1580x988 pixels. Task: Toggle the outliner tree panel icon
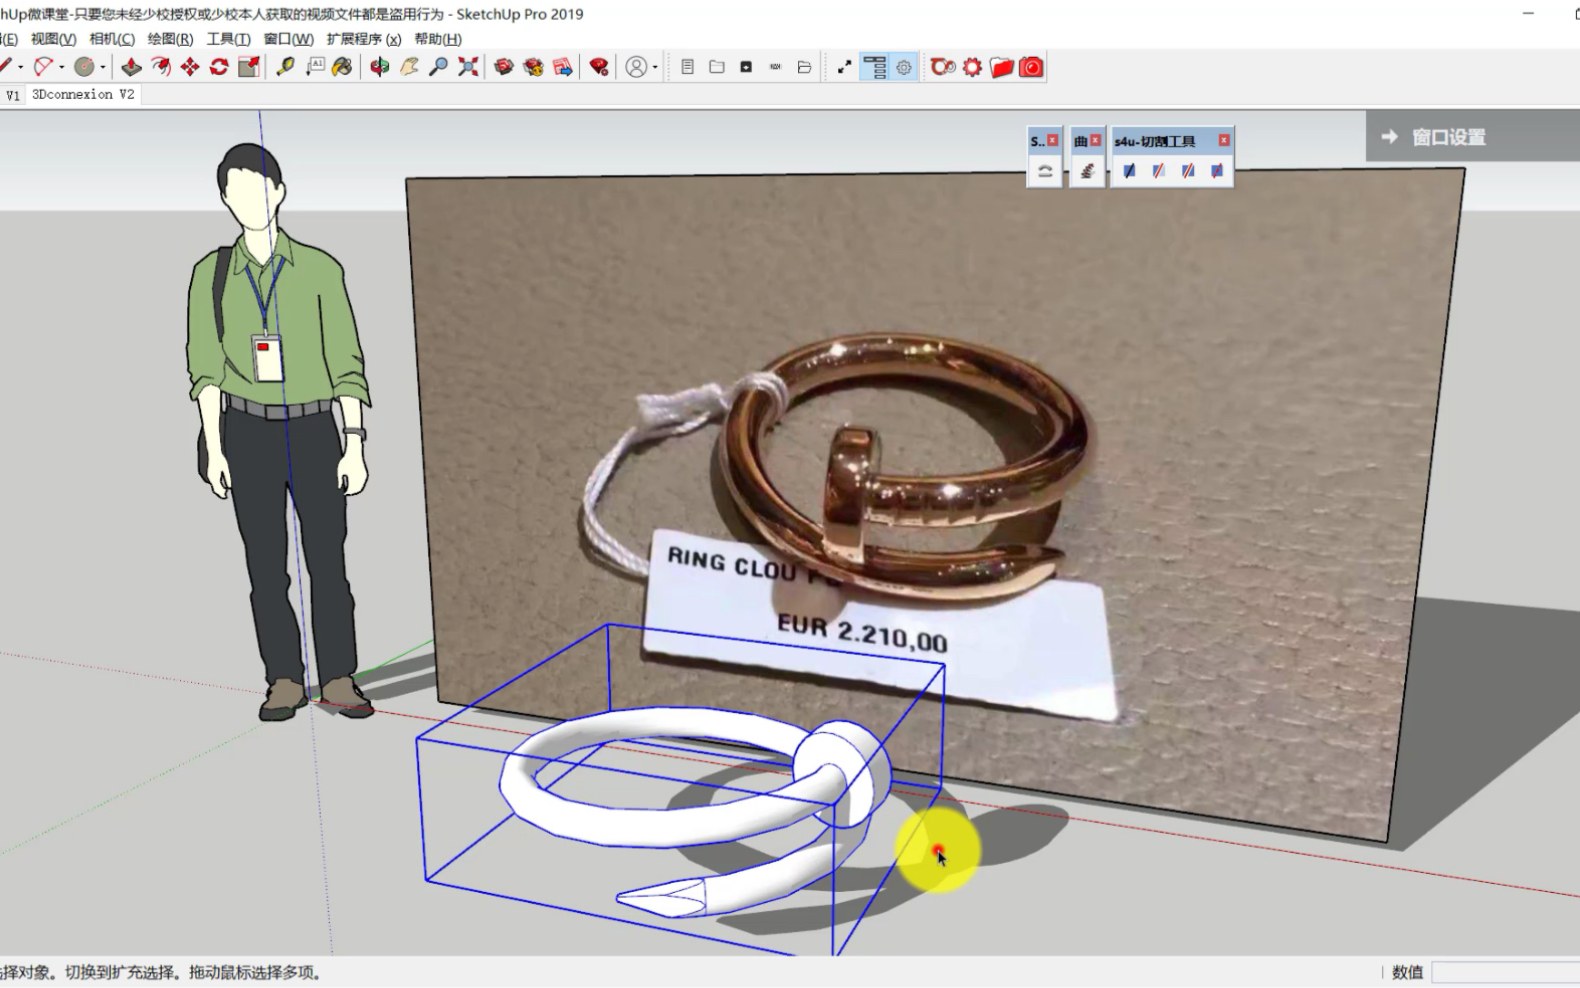click(x=874, y=67)
